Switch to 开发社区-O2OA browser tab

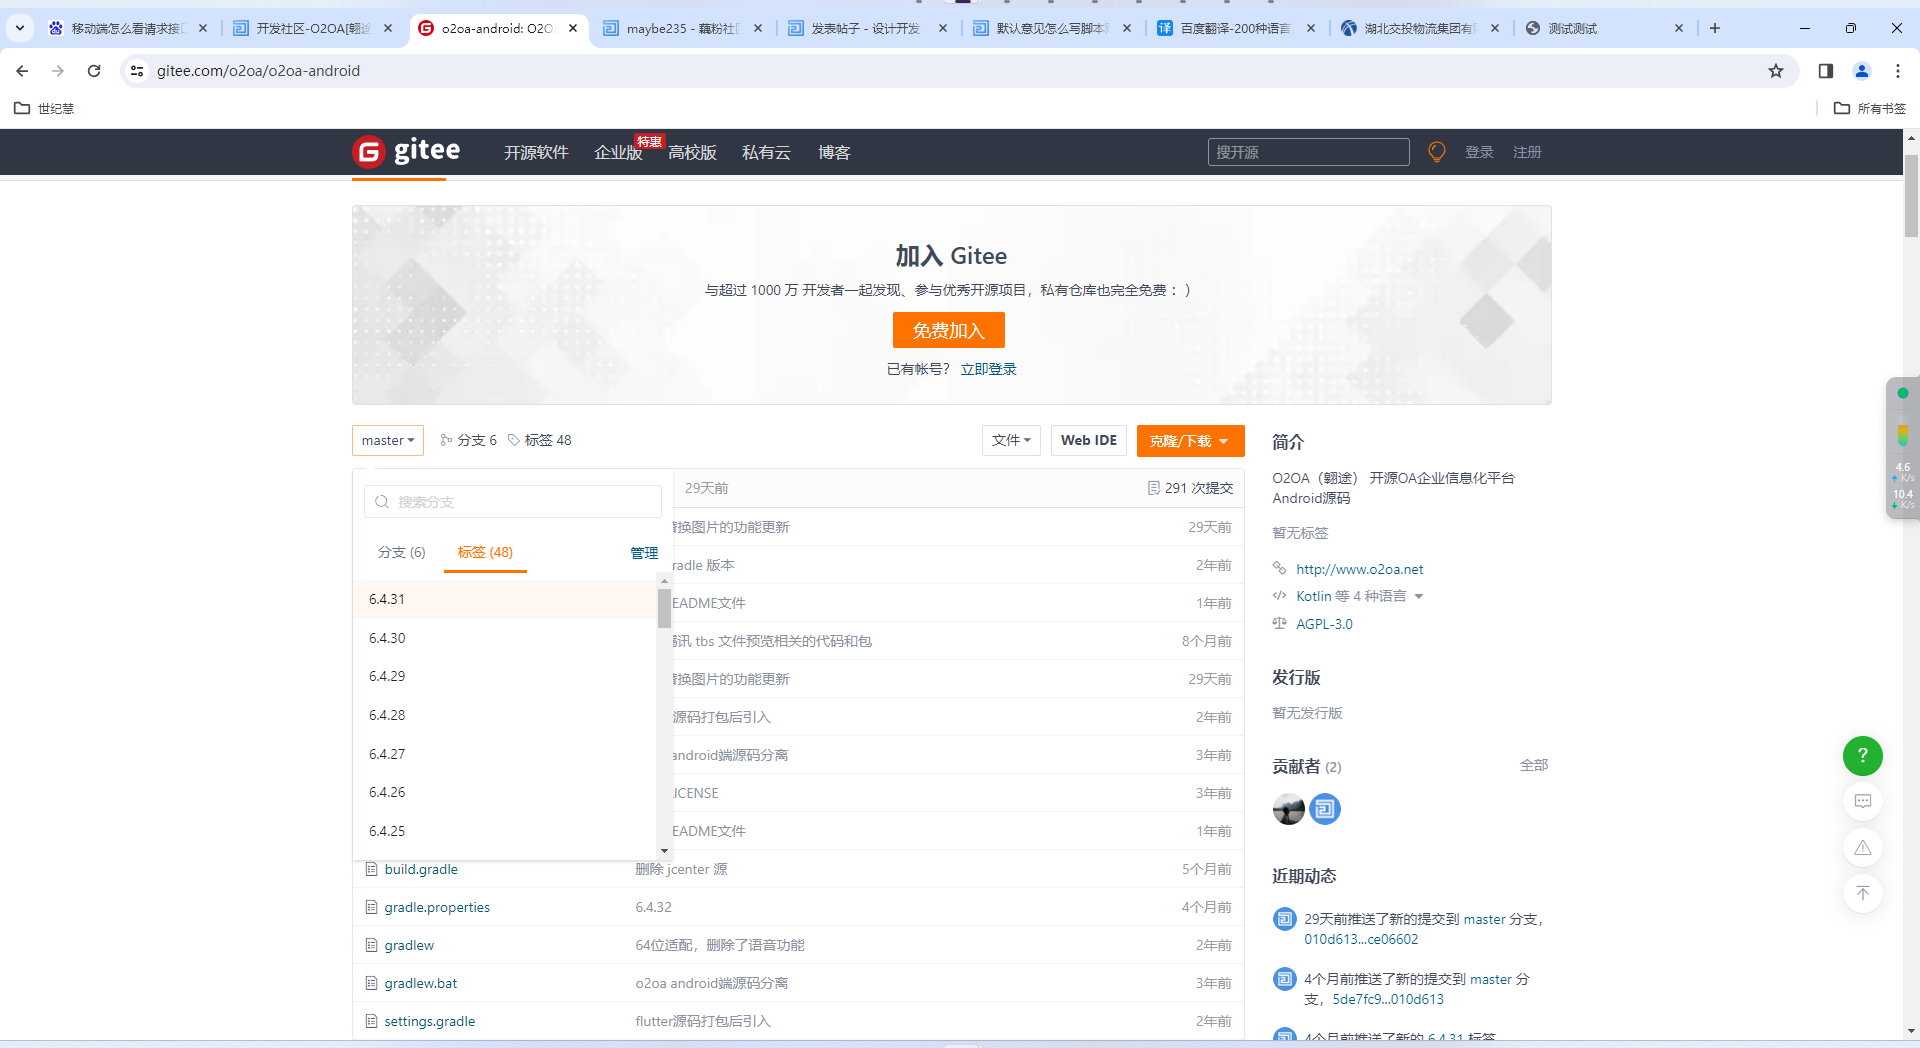(312, 28)
